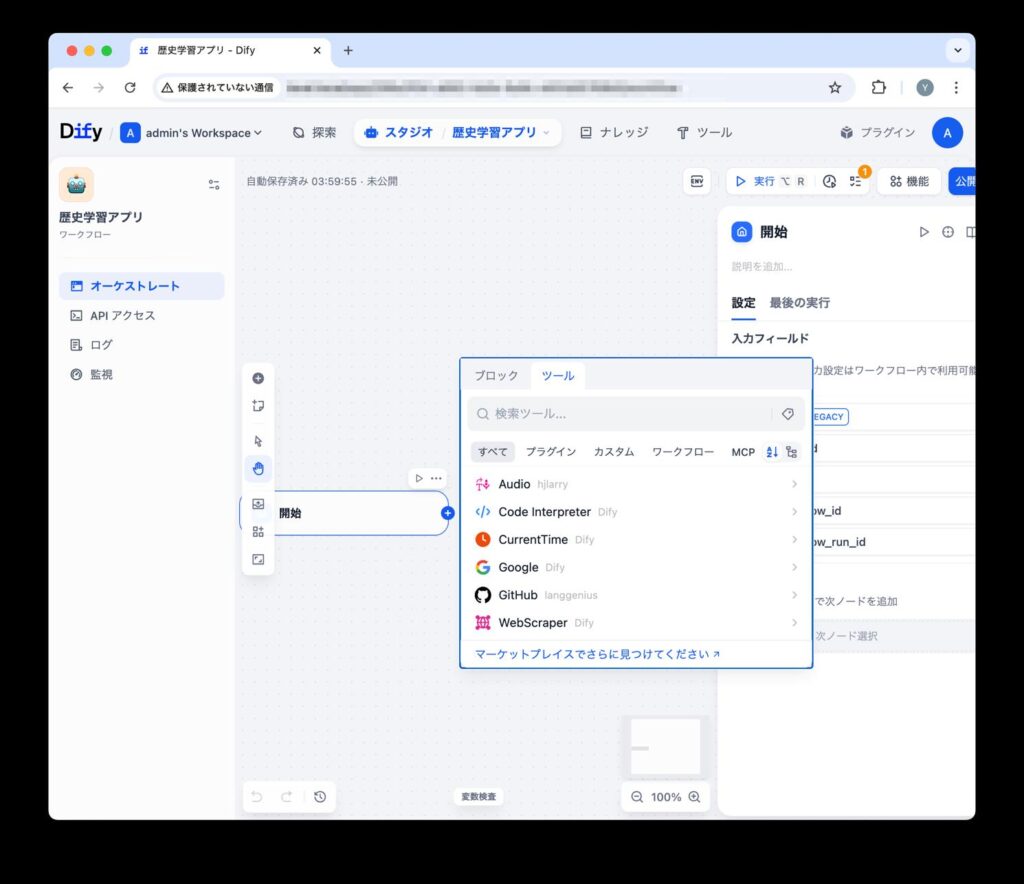This screenshot has width=1024, height=884.
Task: Click the tag filter icon in search bar
Action: tap(787, 414)
